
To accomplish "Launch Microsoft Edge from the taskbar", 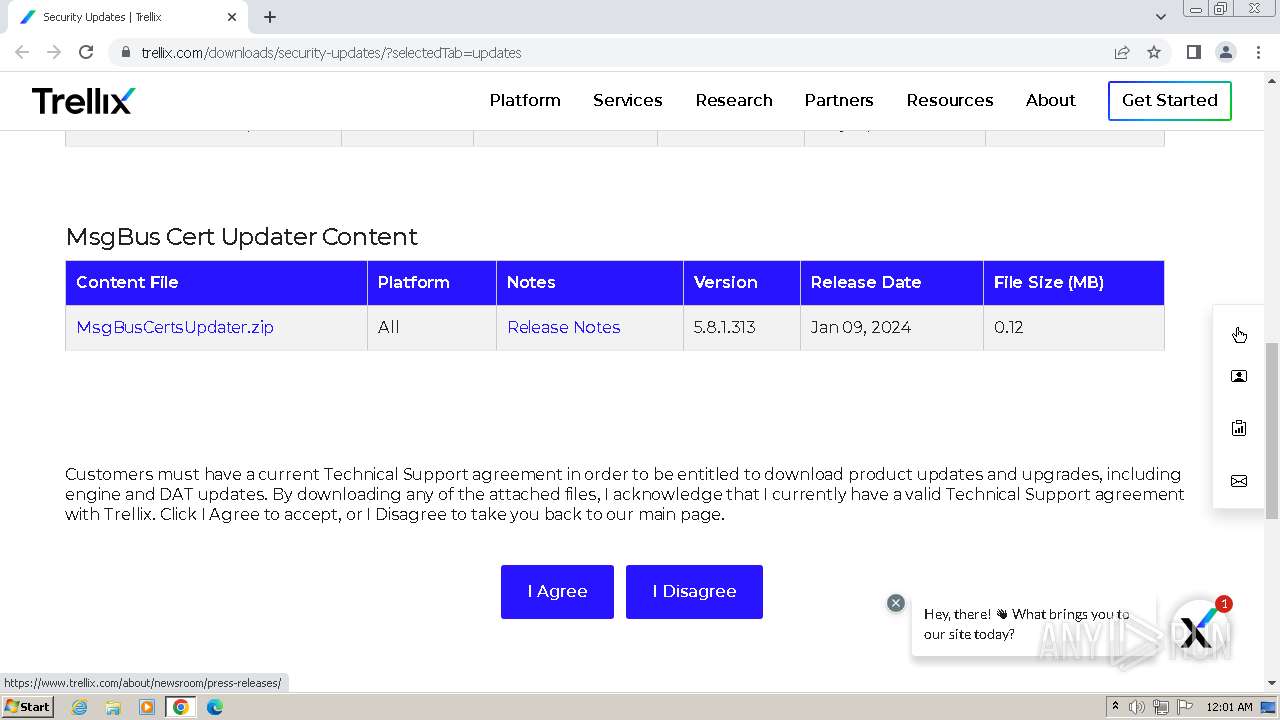I will pyautogui.click(x=215, y=707).
